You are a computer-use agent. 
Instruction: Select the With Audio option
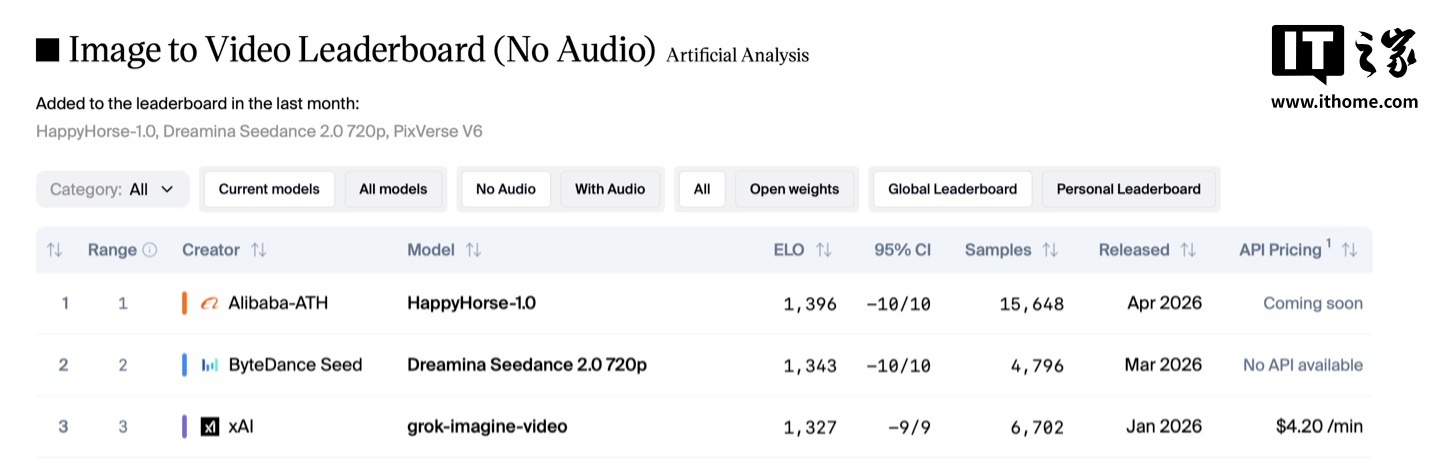610,189
